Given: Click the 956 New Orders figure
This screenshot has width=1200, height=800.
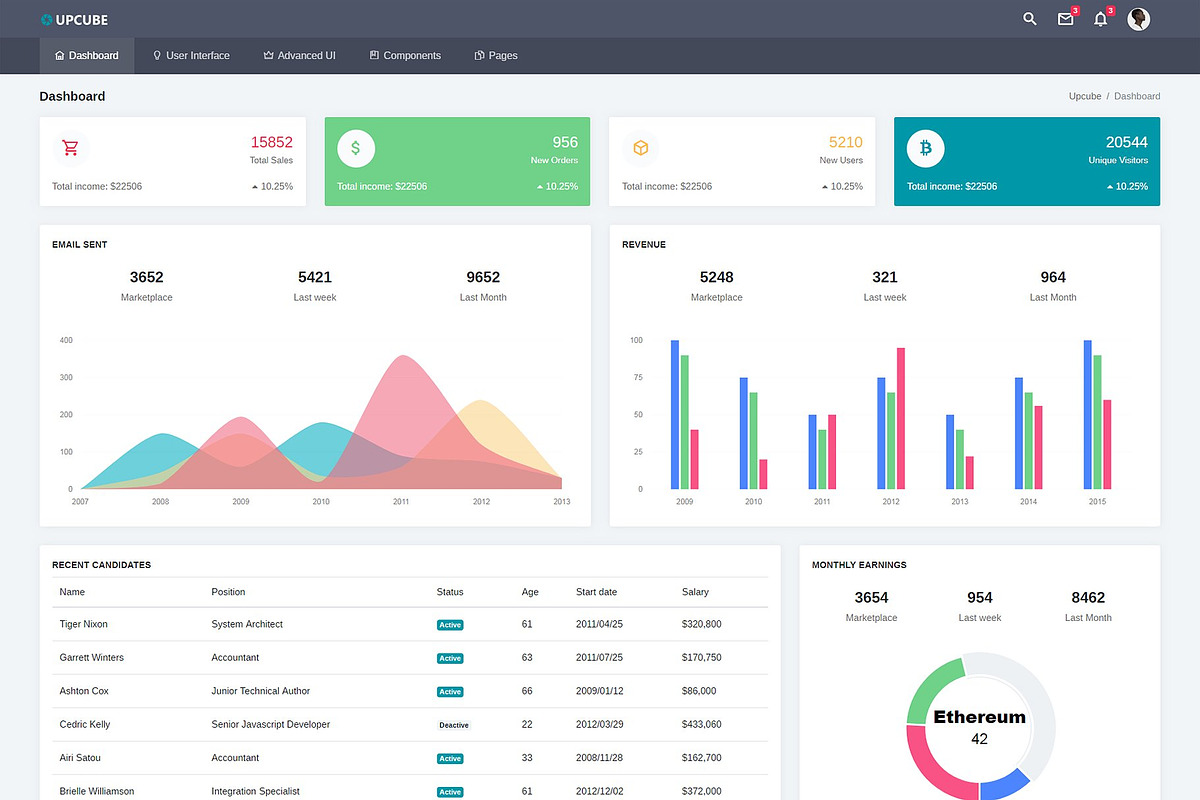Looking at the screenshot, I should point(565,142).
